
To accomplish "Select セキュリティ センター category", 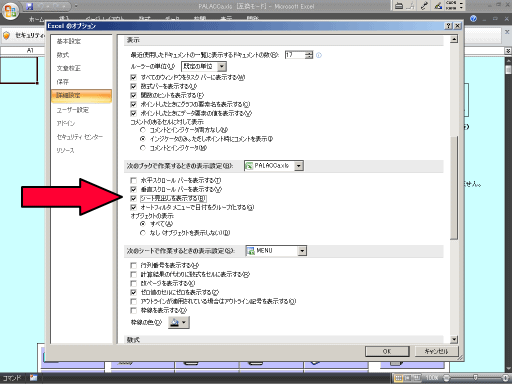I will click(x=81, y=137).
